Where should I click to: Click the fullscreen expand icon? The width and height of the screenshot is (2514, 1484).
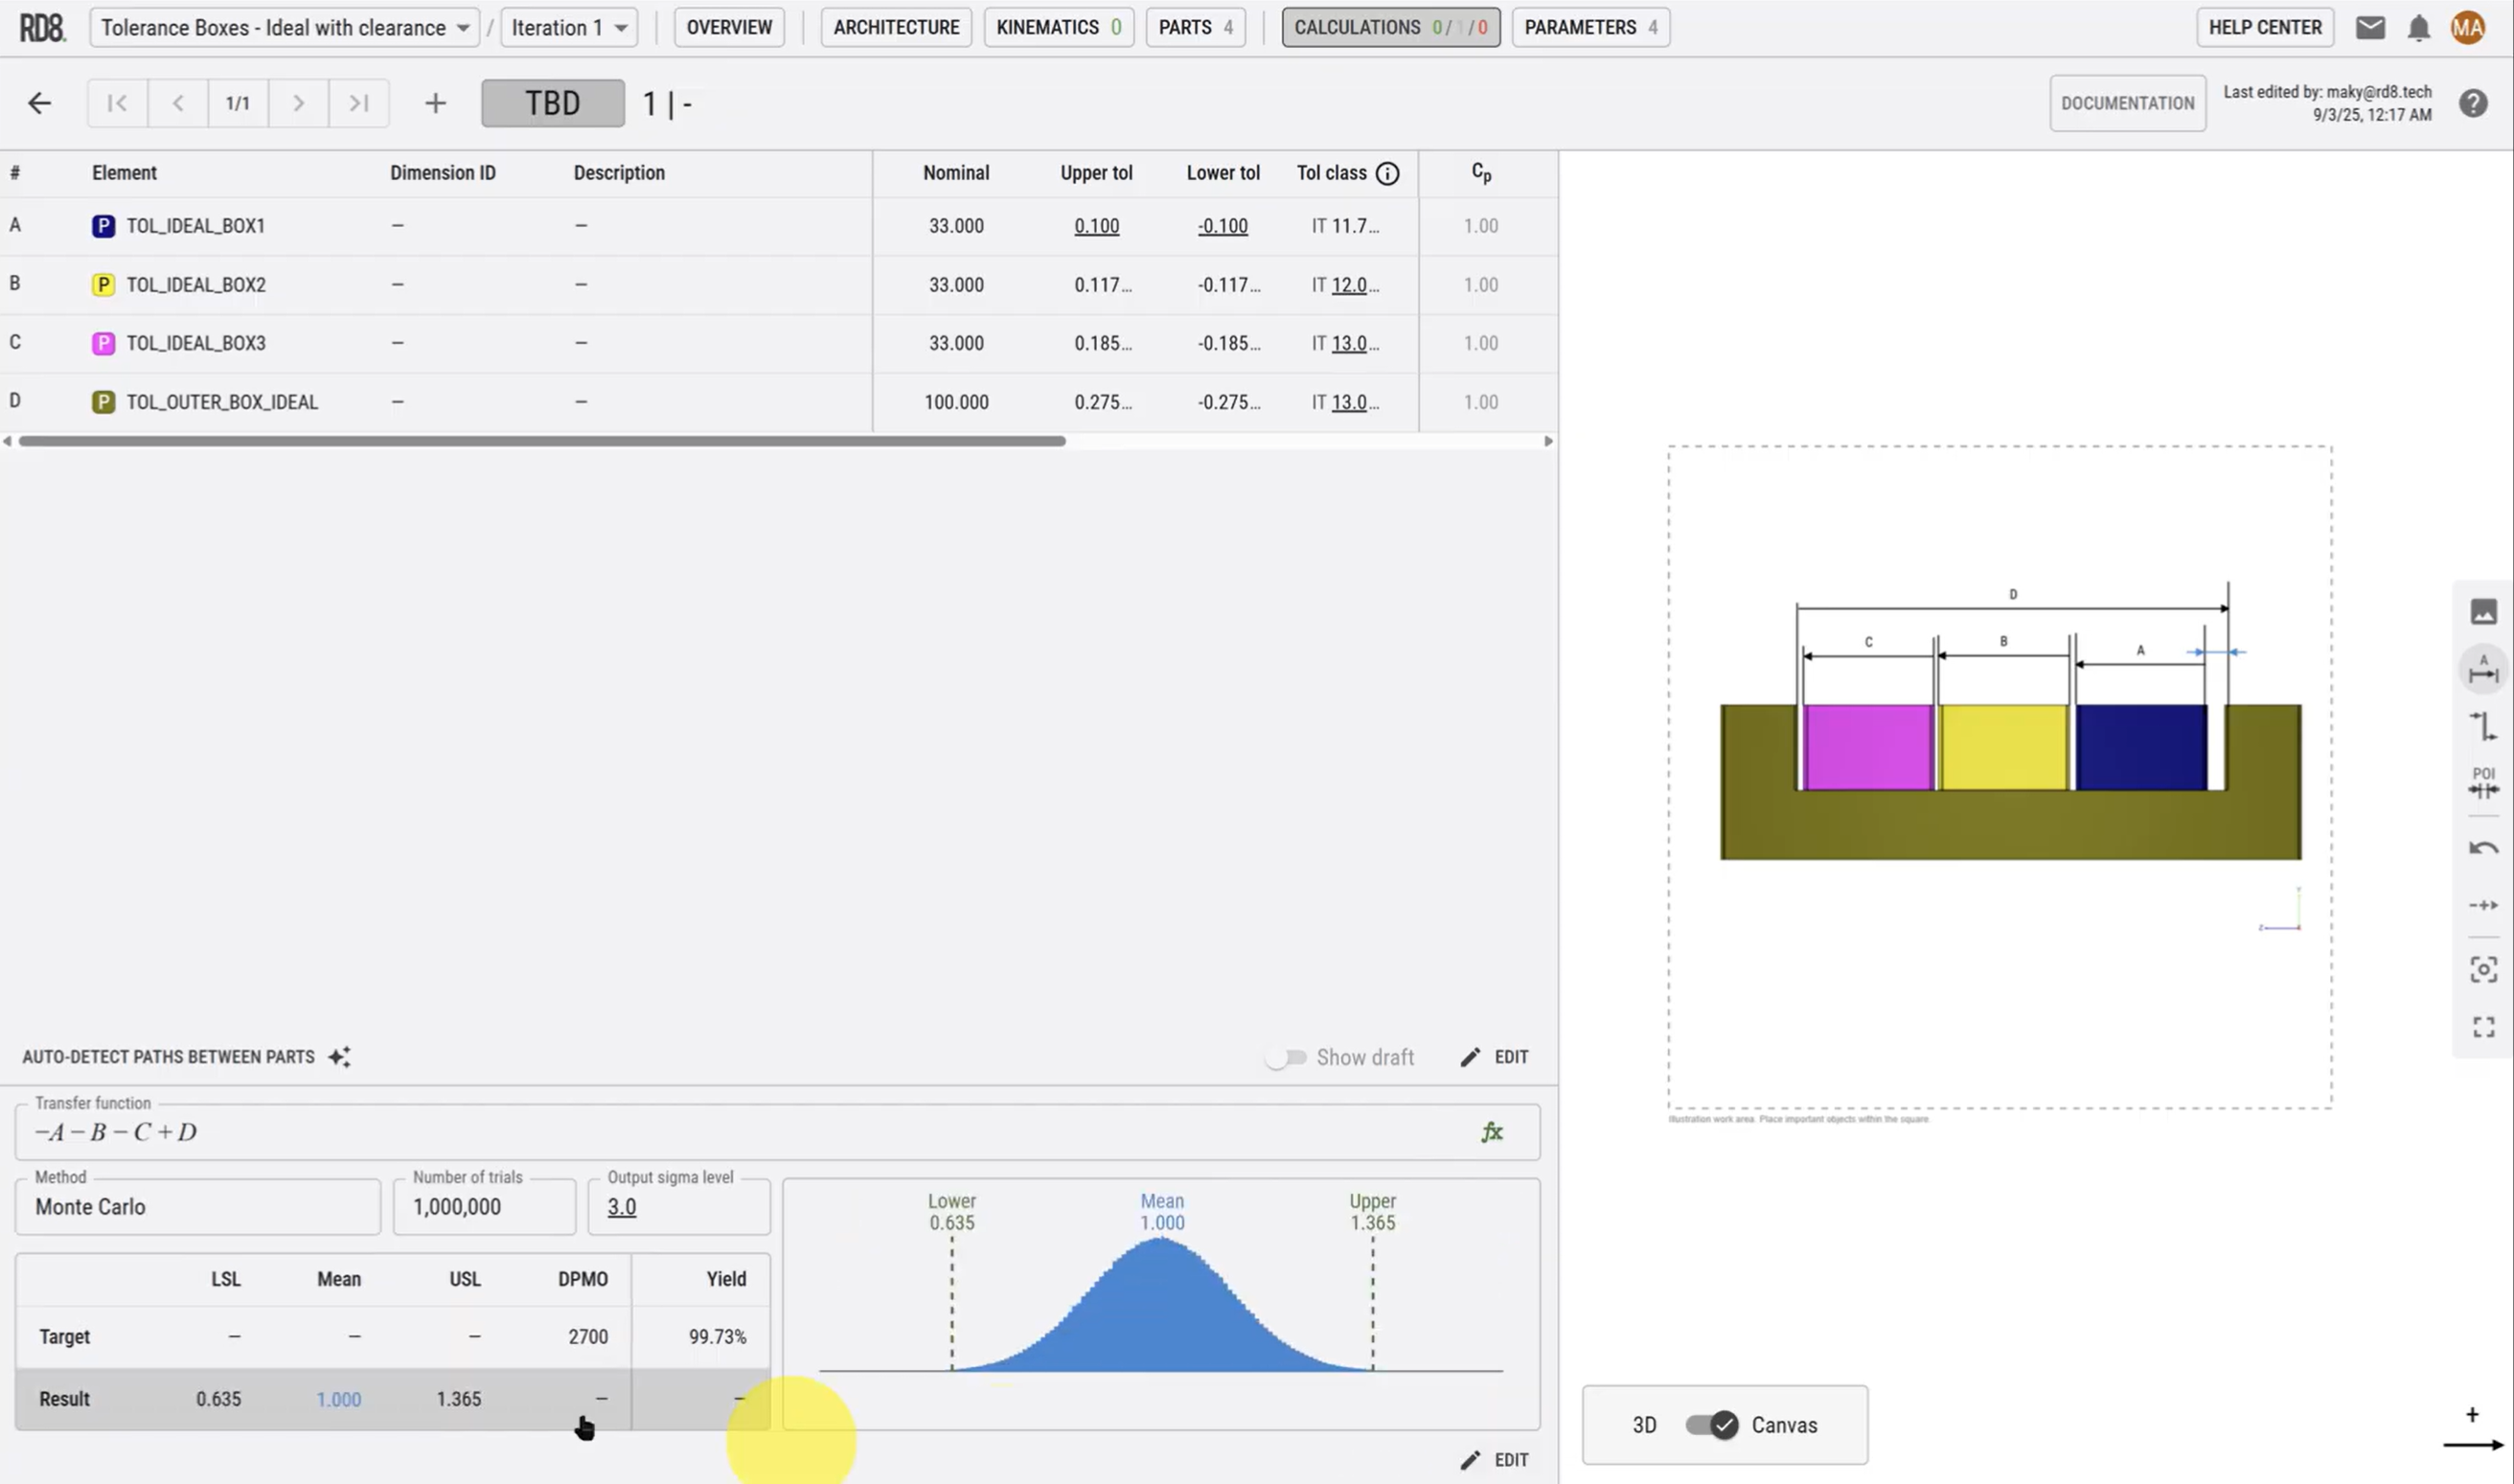pos(2483,1027)
